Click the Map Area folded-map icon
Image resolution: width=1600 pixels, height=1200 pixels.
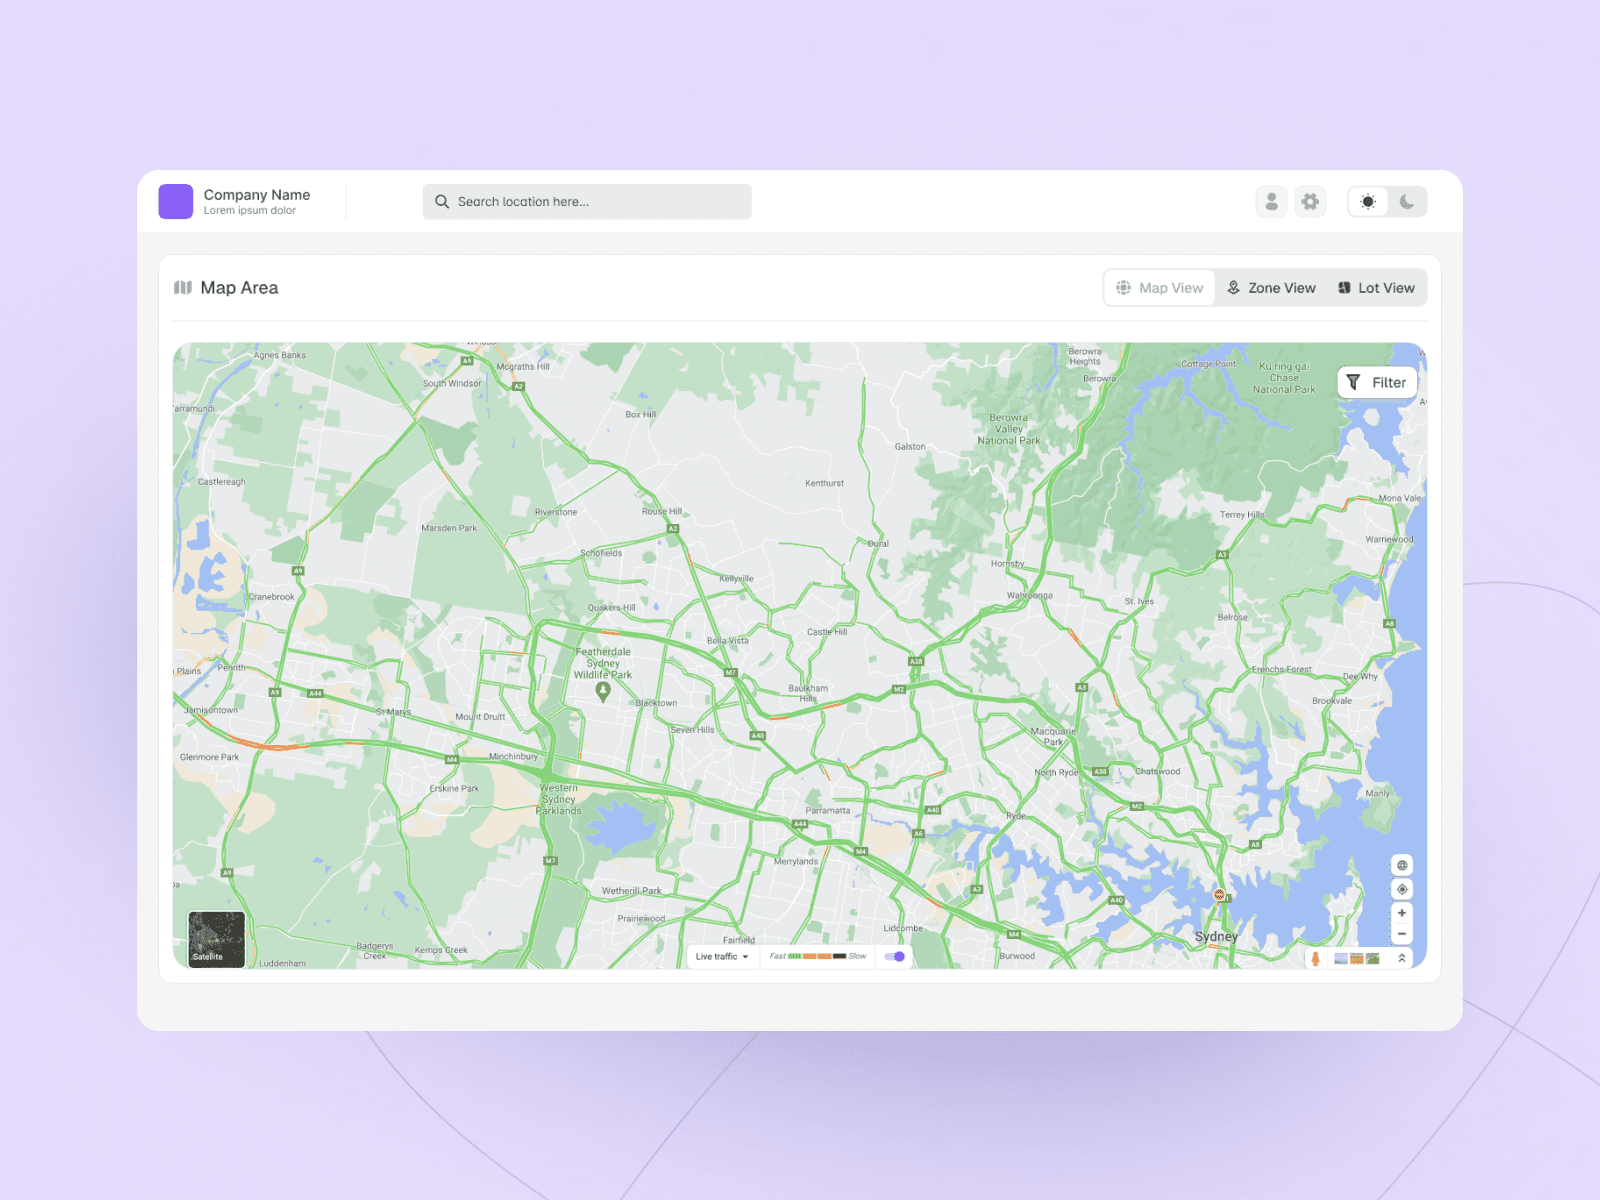tap(183, 287)
